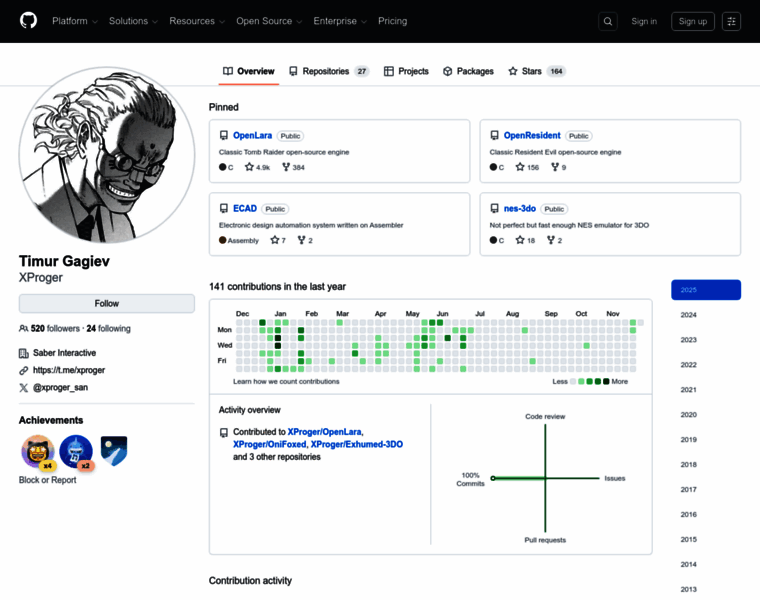Expand the Open Source menu
The image size is (760, 600).
pos(269,21)
